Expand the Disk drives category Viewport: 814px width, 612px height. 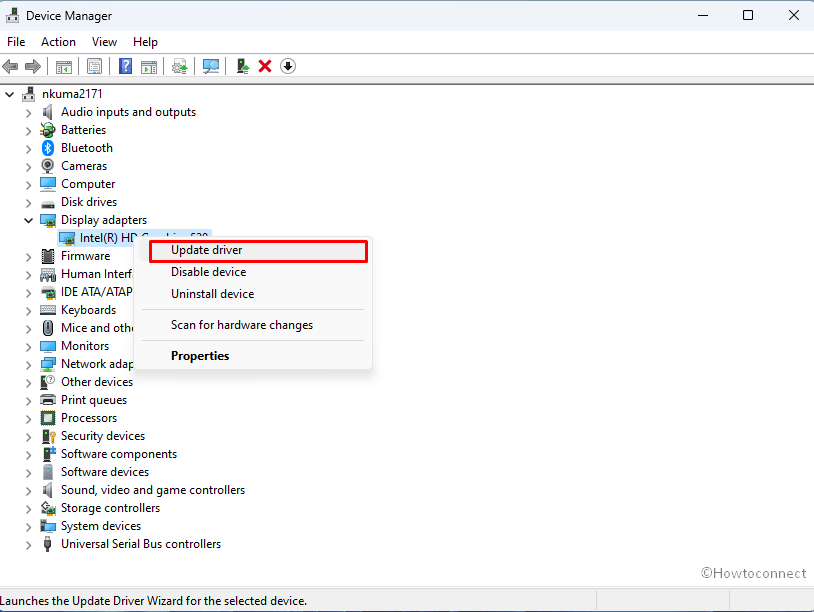tap(29, 202)
